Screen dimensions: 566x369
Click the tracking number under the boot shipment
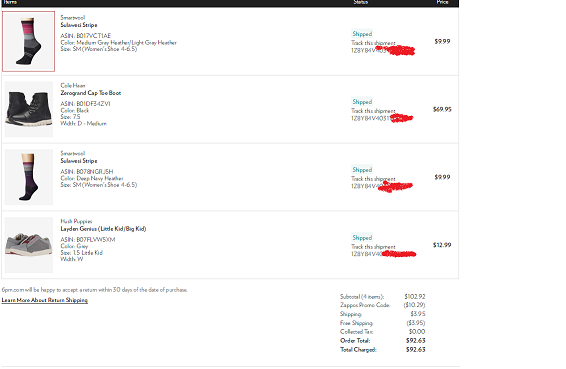[382, 118]
